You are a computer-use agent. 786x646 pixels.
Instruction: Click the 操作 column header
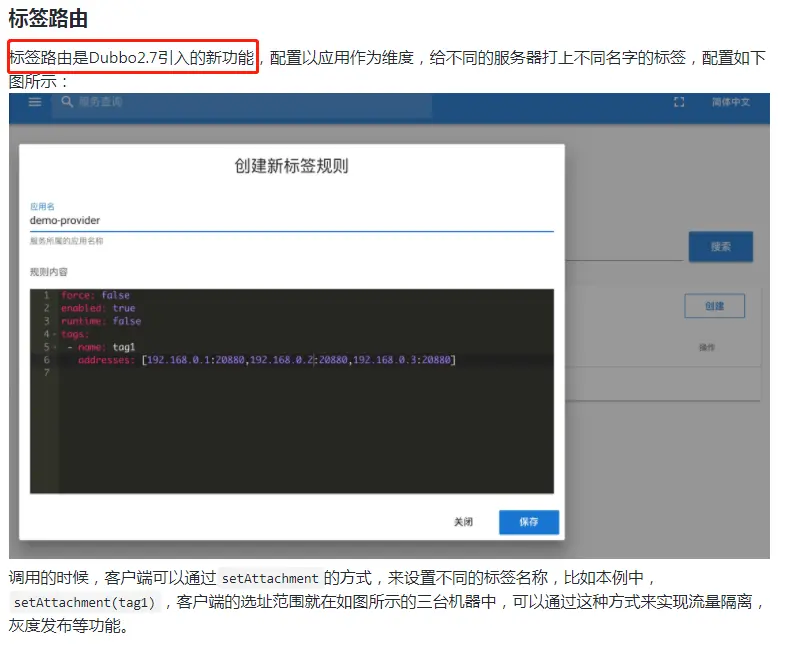[707, 347]
